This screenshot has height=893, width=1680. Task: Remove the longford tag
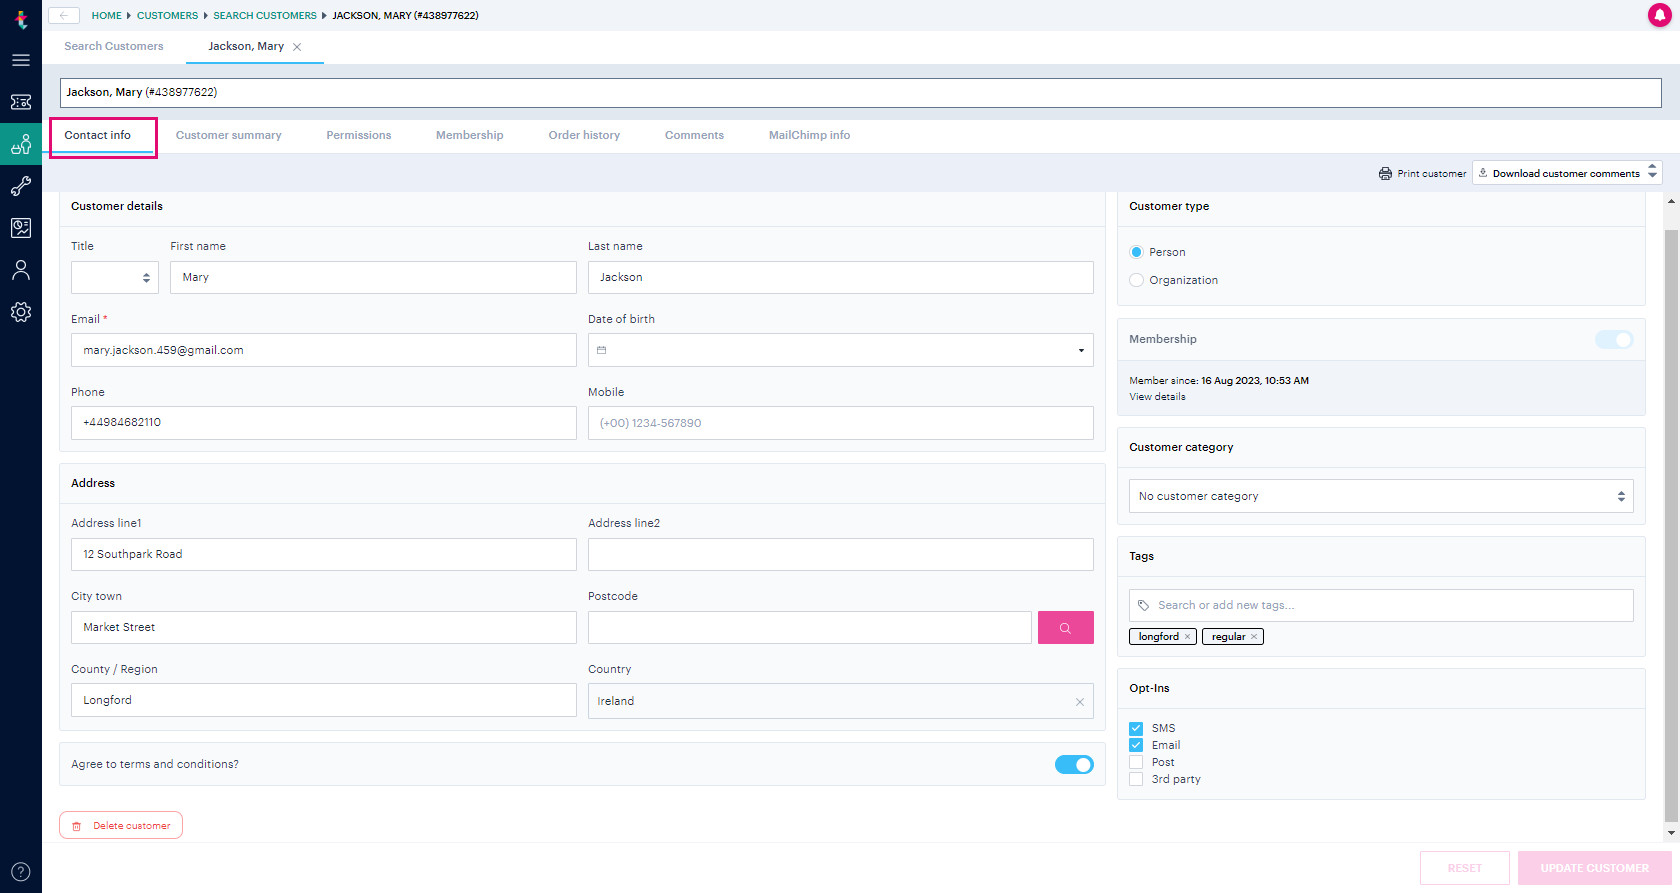1188,637
